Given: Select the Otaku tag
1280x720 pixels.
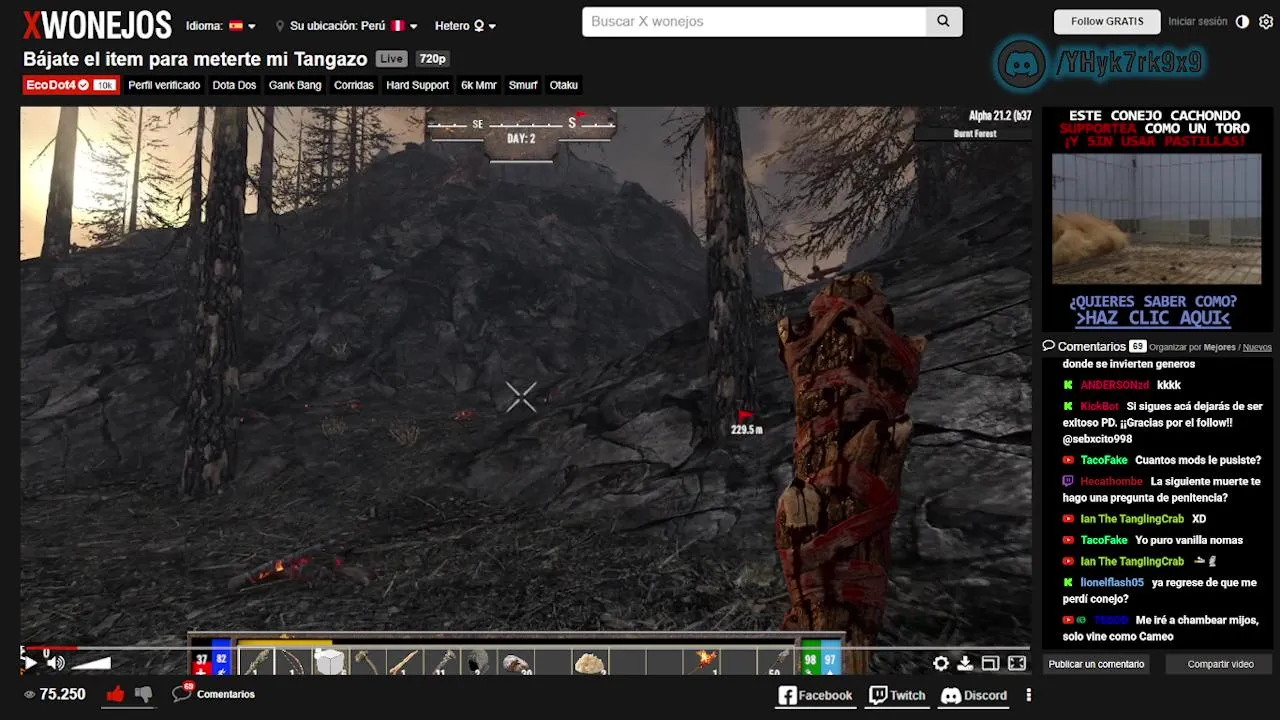Looking at the screenshot, I should pyautogui.click(x=564, y=85).
